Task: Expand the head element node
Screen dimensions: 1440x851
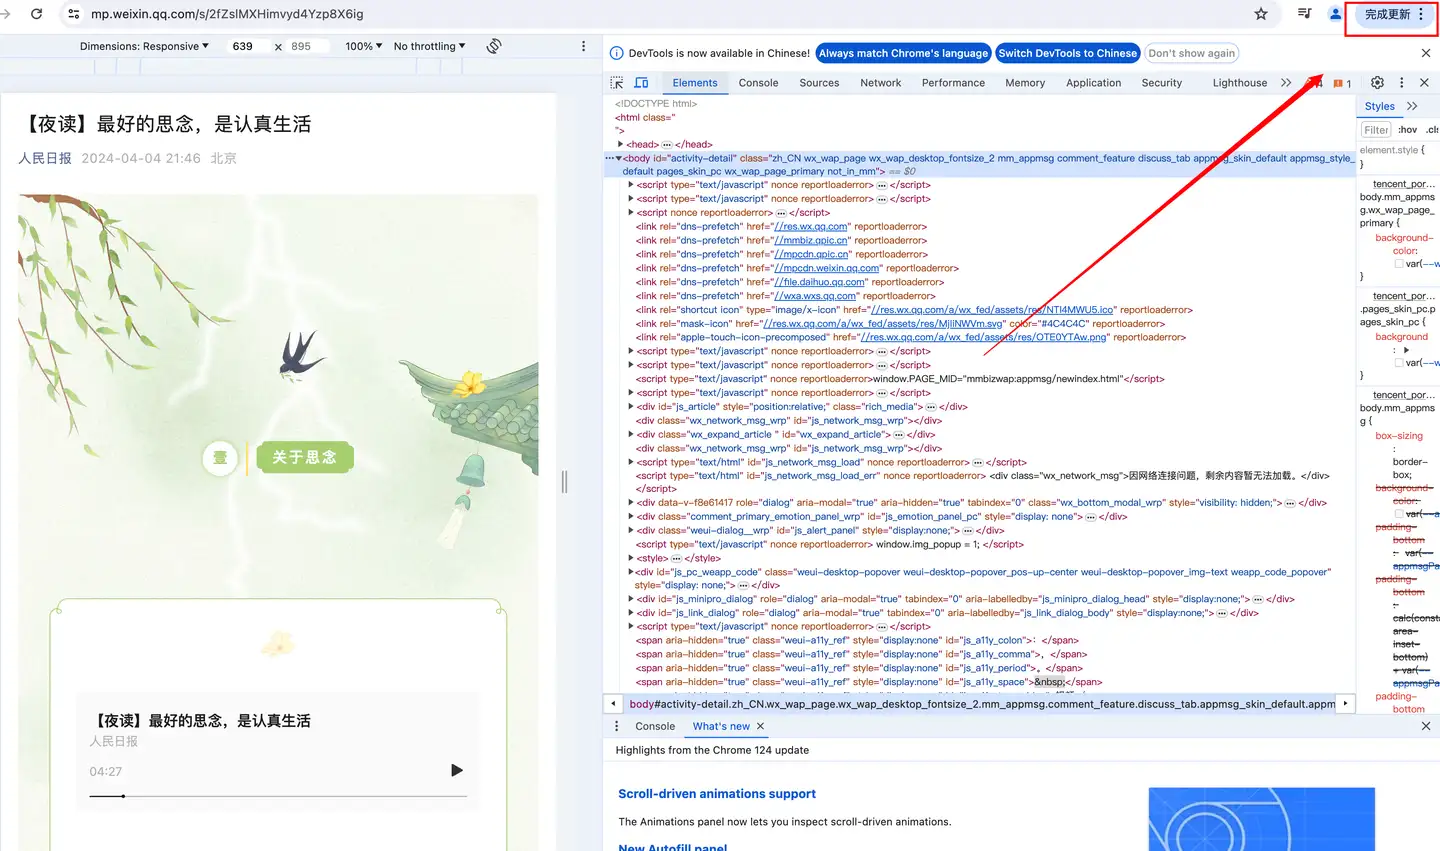Action: (x=620, y=144)
